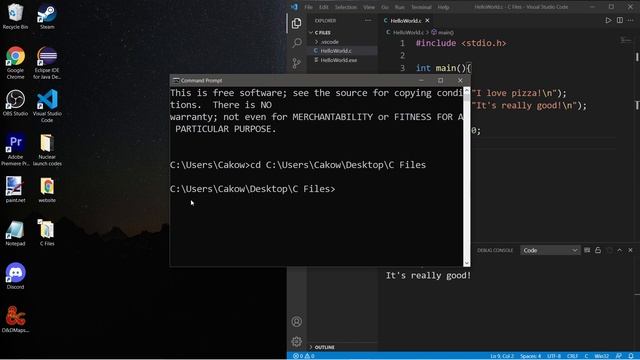This screenshot has height=360, width=640.
Task: Click the editor minimap in VS Code
Action: click(x=625, y=40)
